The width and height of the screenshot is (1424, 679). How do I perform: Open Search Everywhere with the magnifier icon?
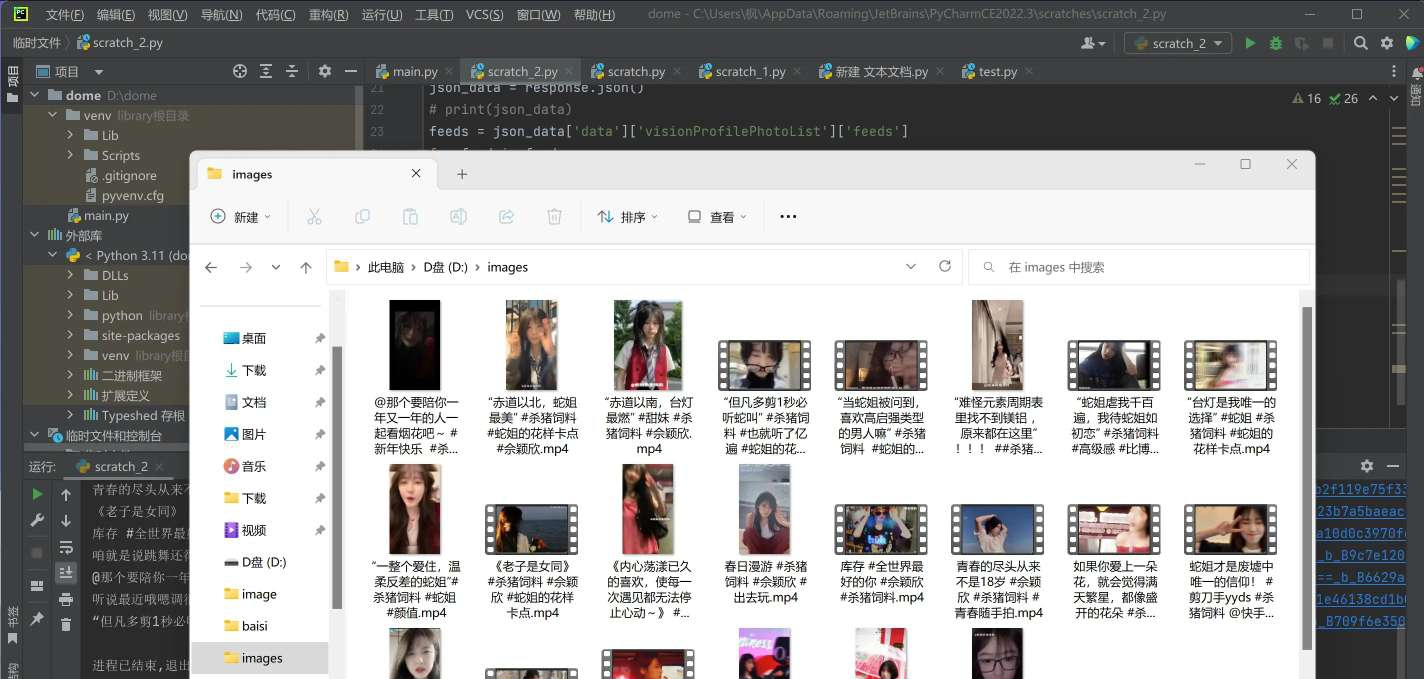(x=1360, y=43)
